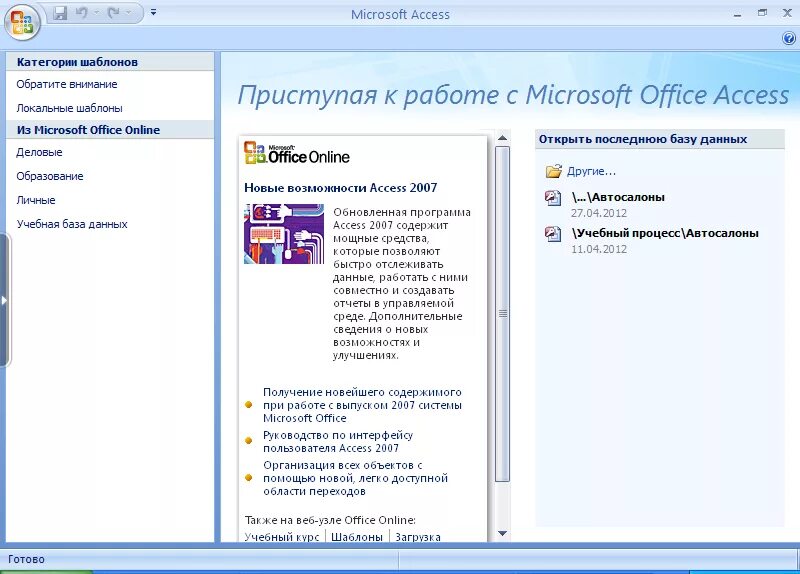Open Шаблоны link at bottom
This screenshot has height=574, width=800.
point(357,537)
